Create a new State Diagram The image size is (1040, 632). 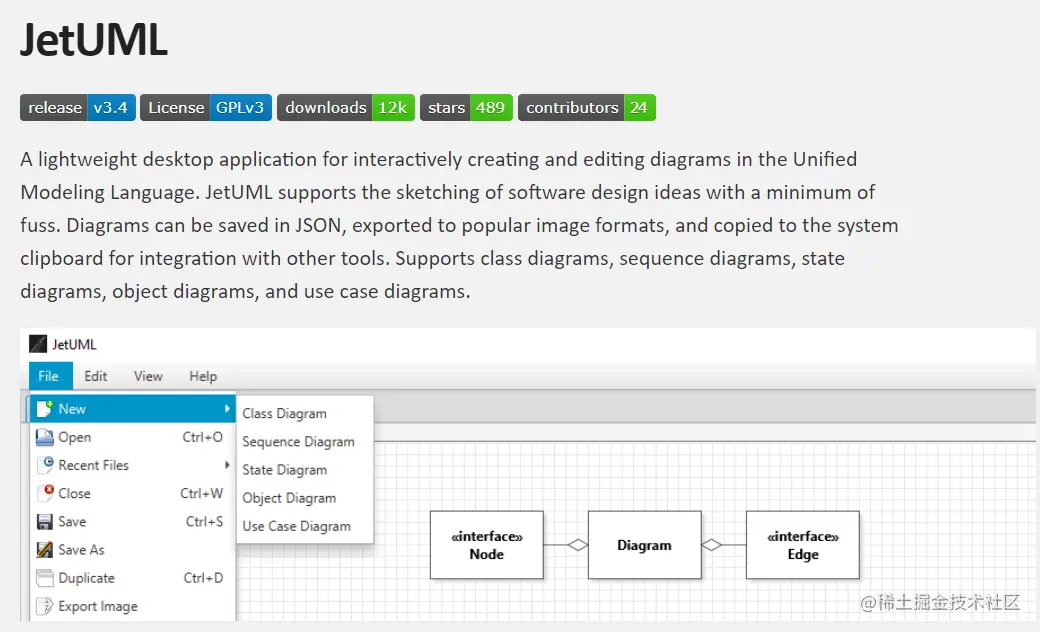click(304, 470)
